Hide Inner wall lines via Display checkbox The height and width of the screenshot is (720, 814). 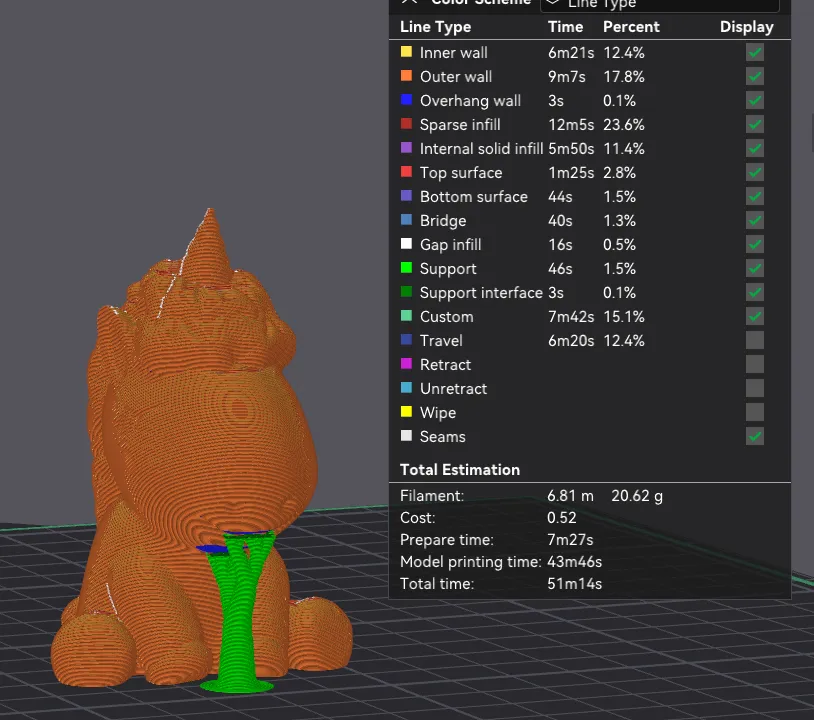755,52
